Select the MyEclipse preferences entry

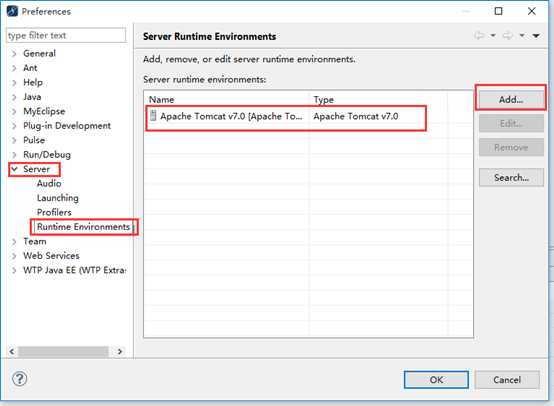(x=44, y=111)
